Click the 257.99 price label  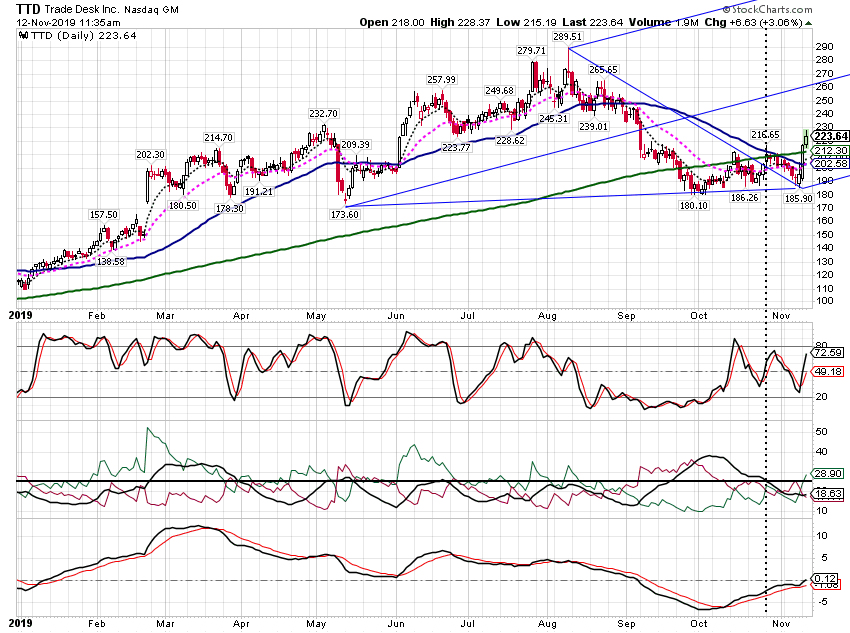(441, 80)
